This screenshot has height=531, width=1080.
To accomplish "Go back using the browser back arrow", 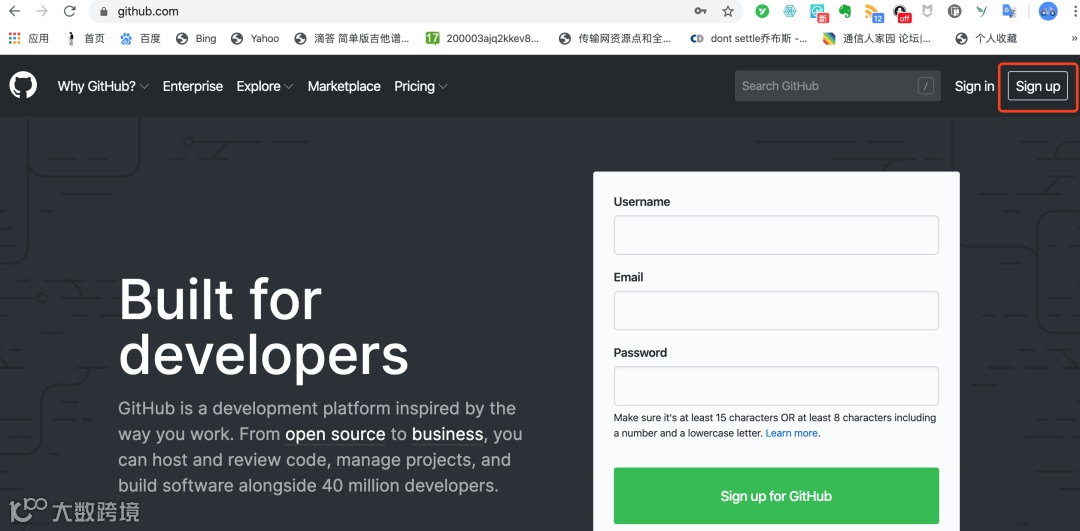I will [x=14, y=11].
